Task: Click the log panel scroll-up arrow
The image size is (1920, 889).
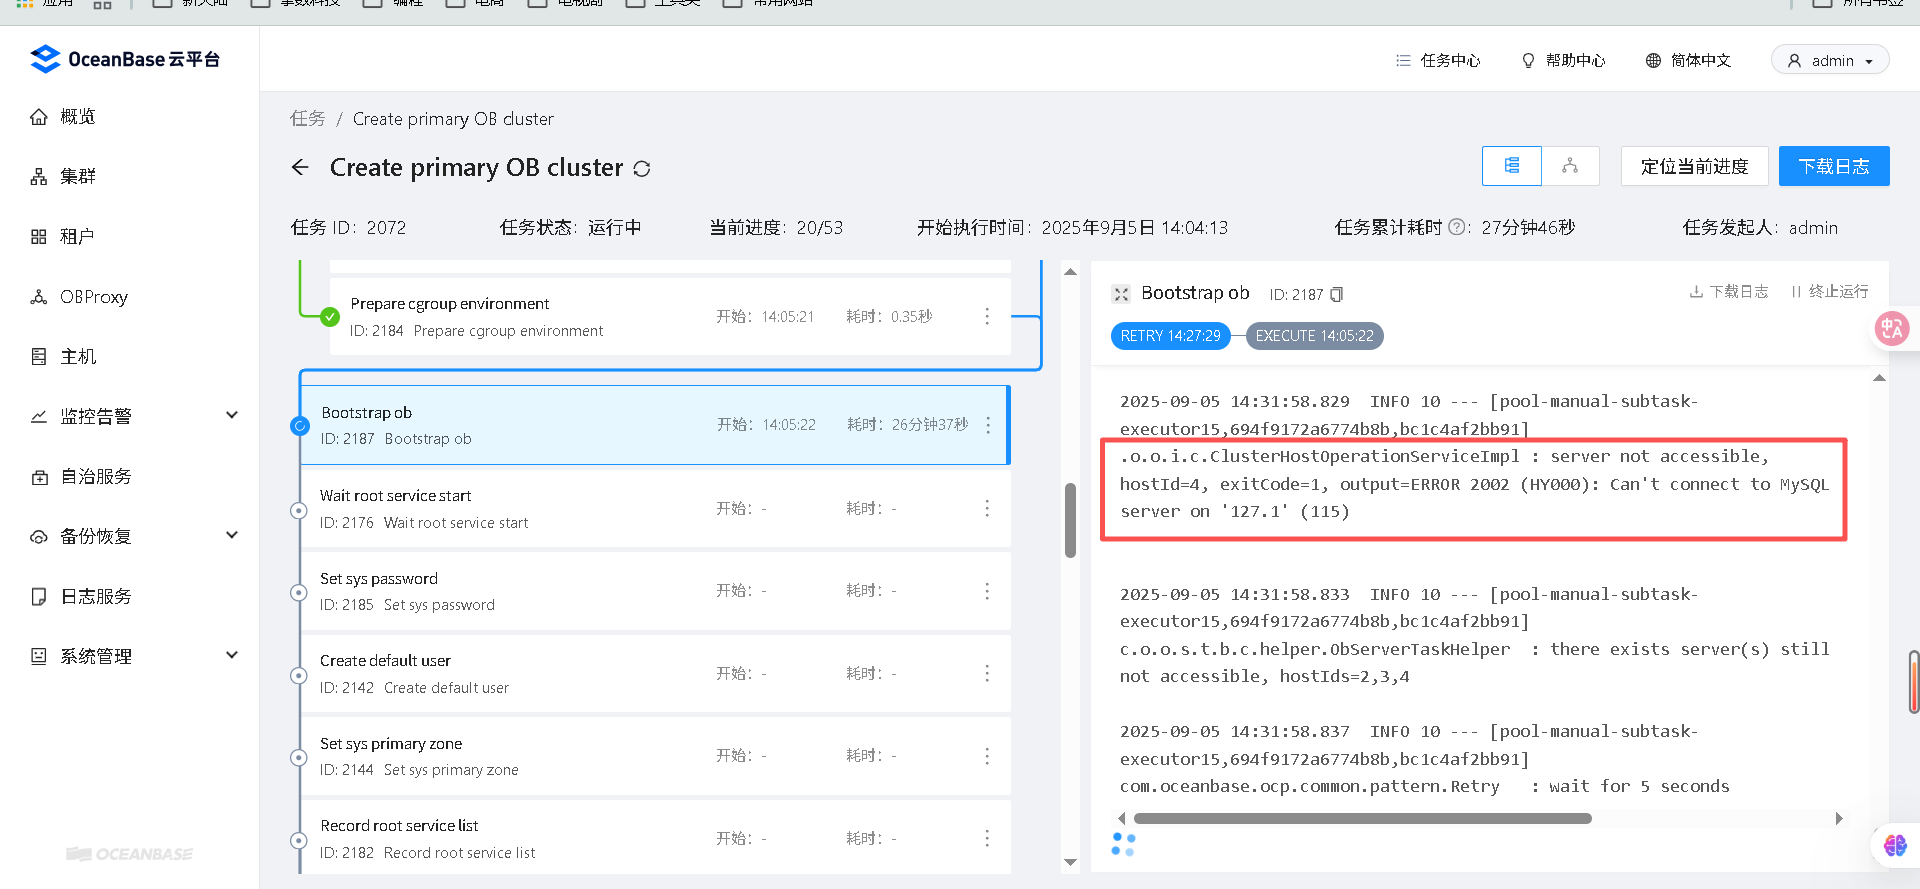Action: (x=1879, y=378)
